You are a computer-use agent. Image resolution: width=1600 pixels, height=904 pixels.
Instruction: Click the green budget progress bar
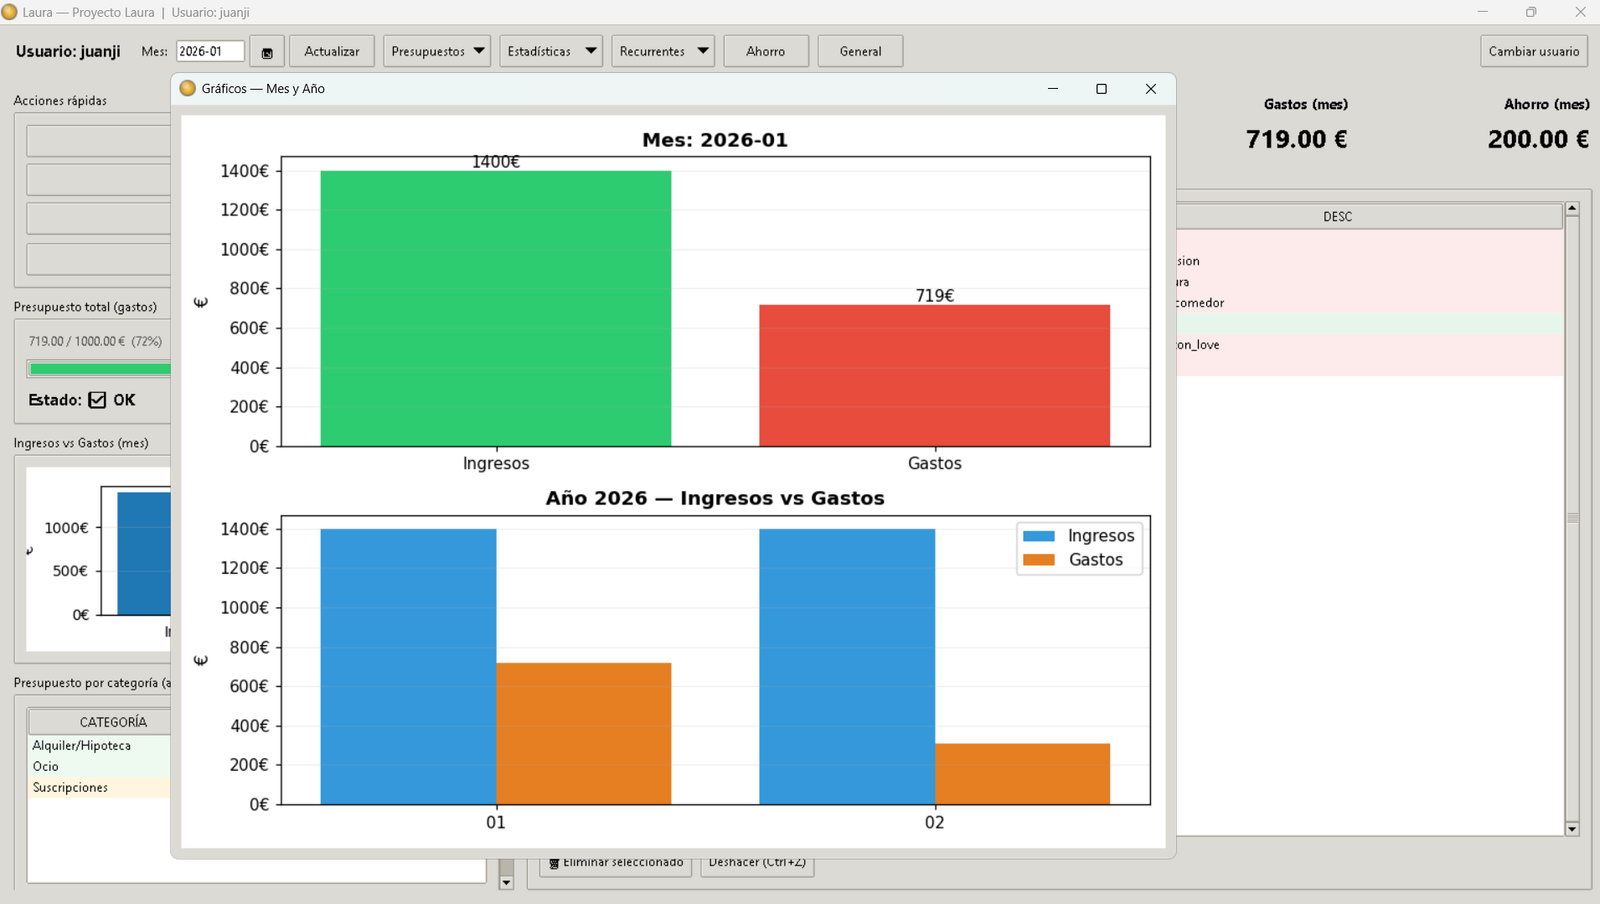100,369
